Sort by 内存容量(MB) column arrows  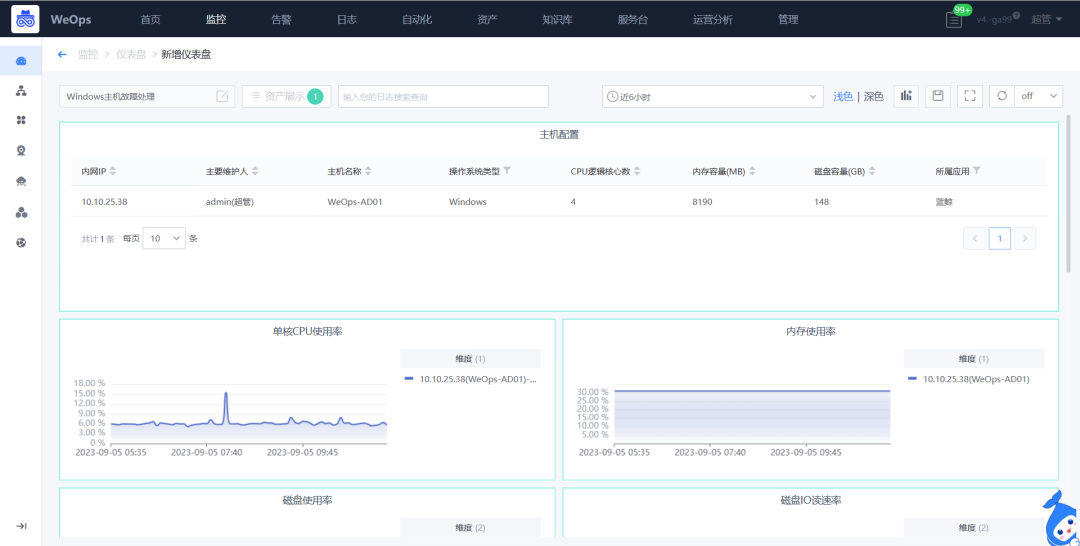[752, 171]
